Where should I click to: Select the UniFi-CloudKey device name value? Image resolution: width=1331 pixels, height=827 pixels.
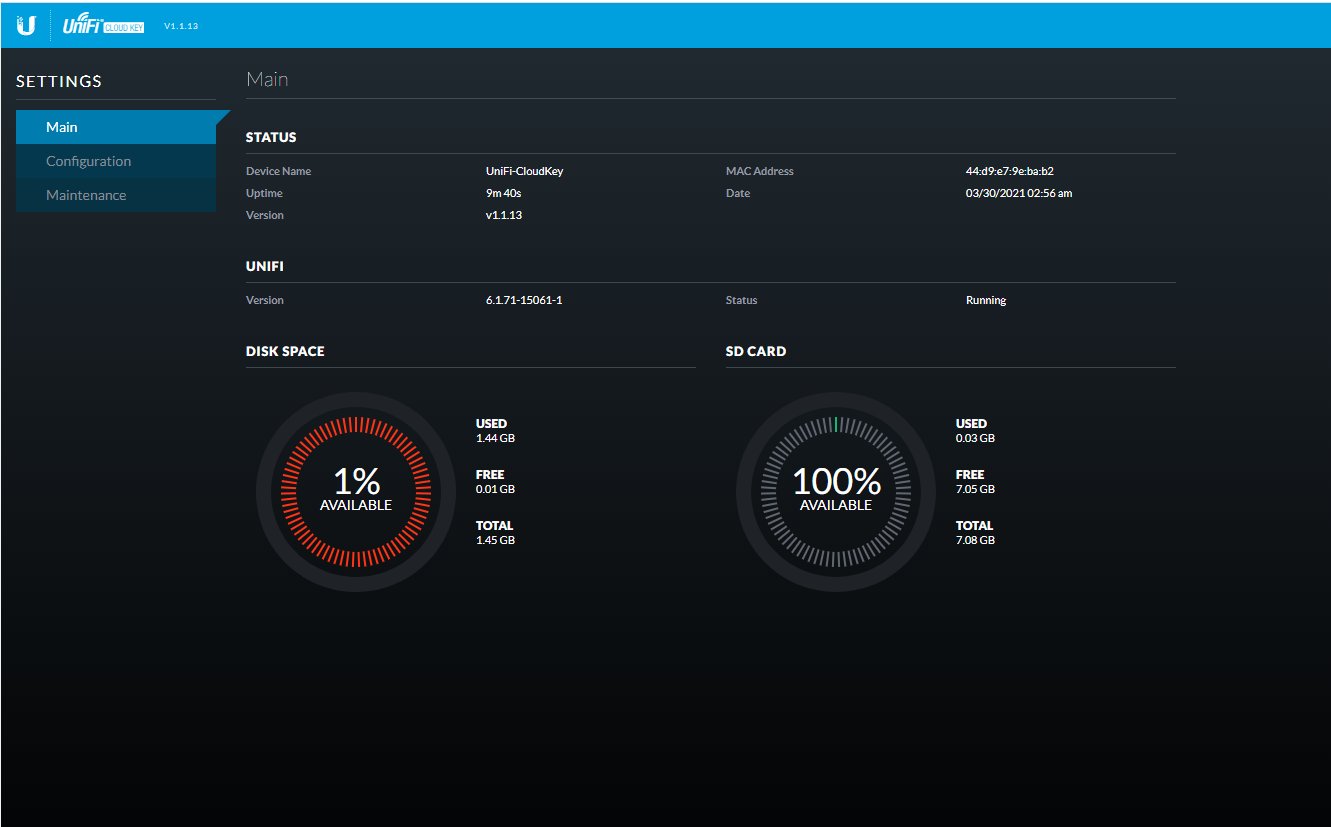(x=524, y=171)
